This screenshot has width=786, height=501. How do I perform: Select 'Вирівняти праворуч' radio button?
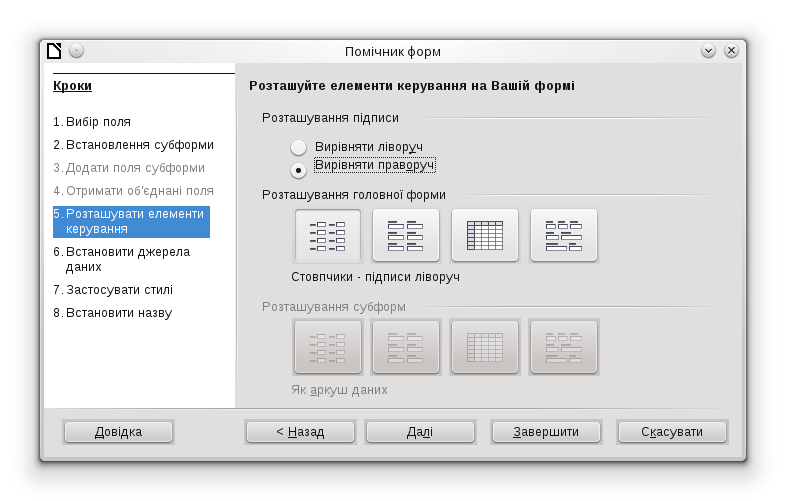tap(299, 169)
